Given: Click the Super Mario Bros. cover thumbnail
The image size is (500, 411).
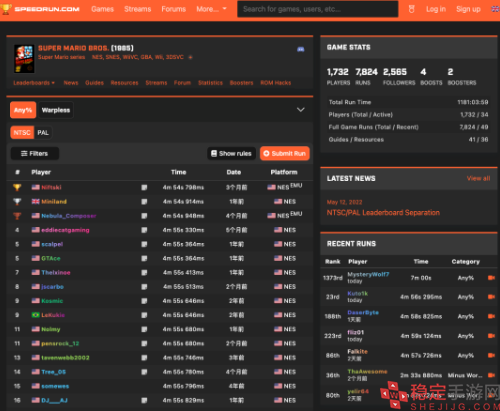Looking at the screenshot, I should (24, 59).
